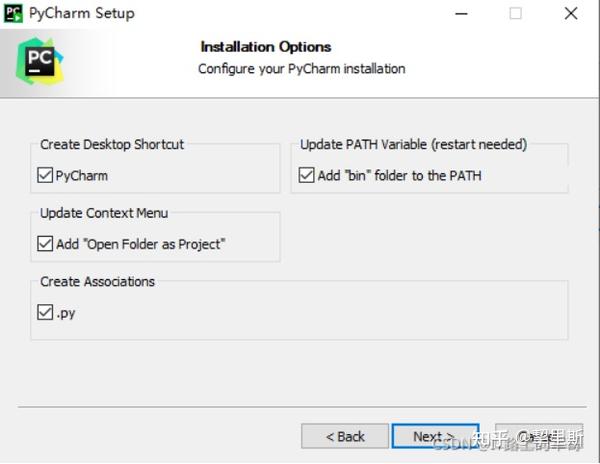Disable Add "Open Folder as Project" option
This screenshot has width=600, height=464.
tap(45, 244)
